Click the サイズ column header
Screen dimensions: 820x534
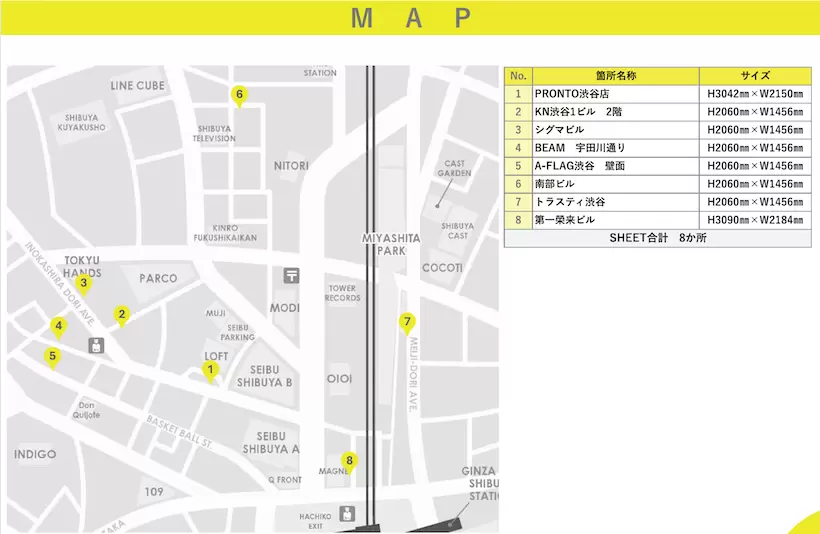point(754,76)
